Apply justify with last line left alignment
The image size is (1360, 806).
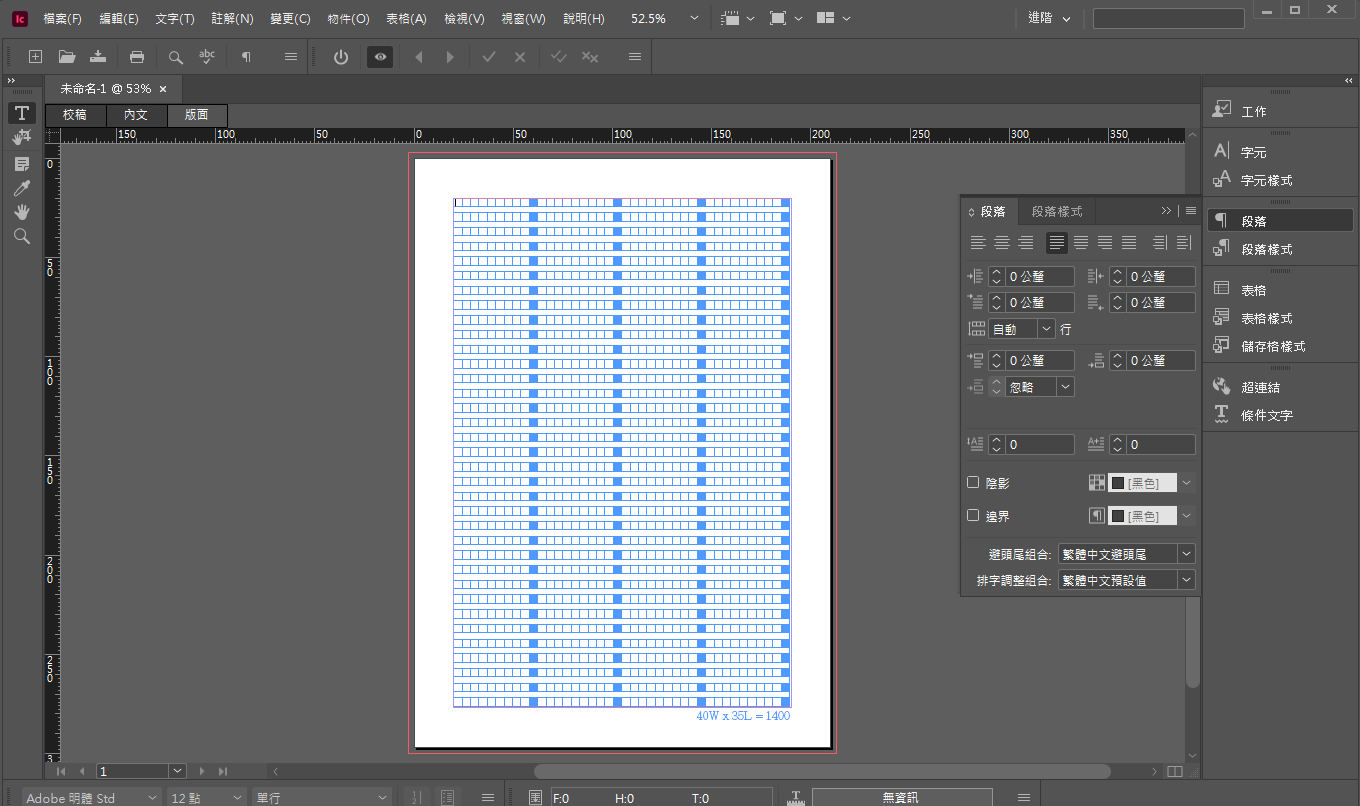point(1057,242)
